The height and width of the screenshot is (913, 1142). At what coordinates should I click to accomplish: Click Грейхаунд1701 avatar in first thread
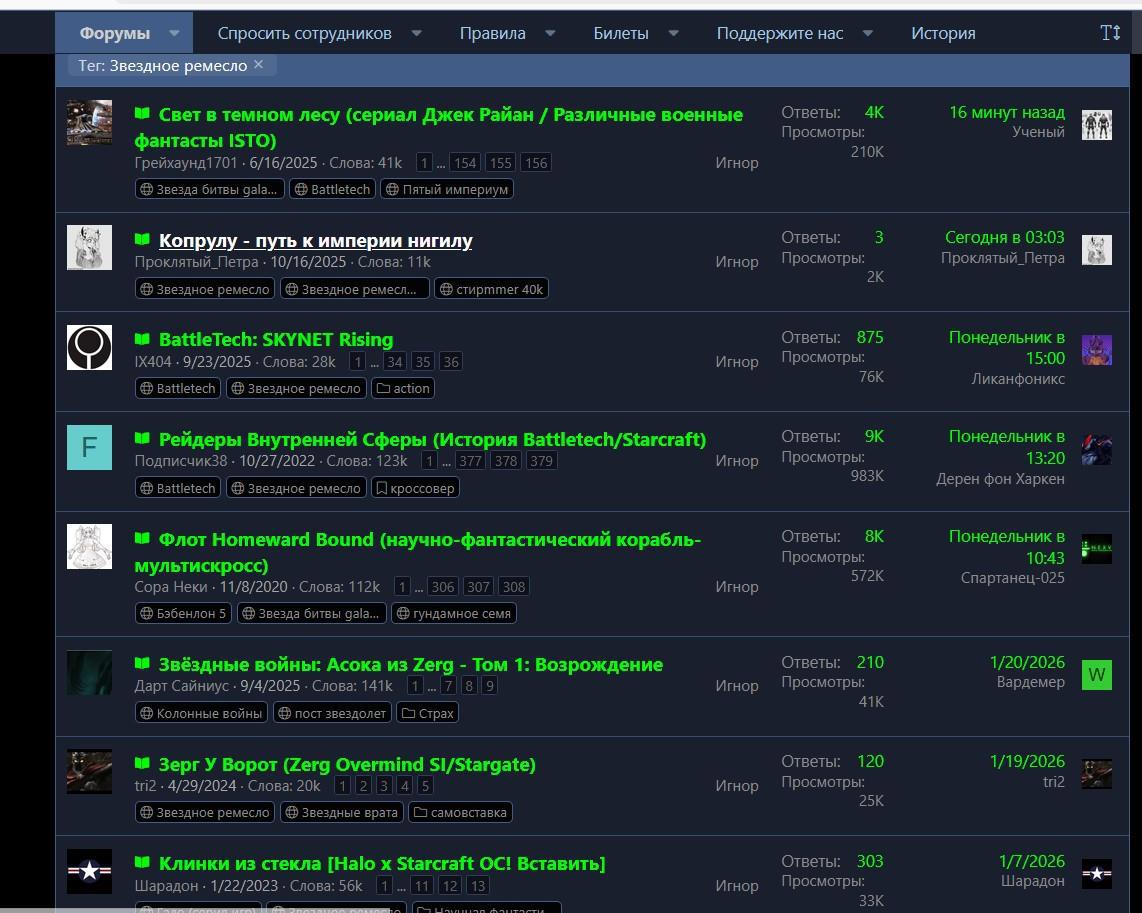click(x=89, y=123)
